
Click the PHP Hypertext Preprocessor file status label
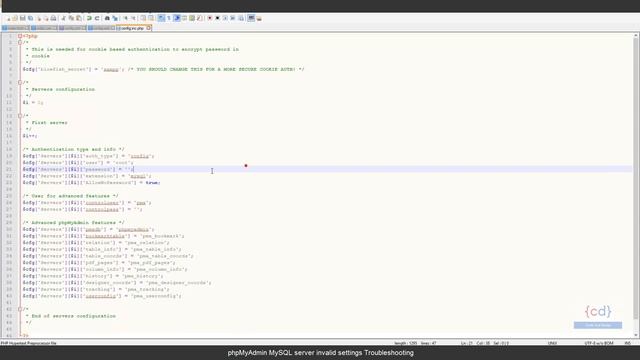tap(29, 343)
